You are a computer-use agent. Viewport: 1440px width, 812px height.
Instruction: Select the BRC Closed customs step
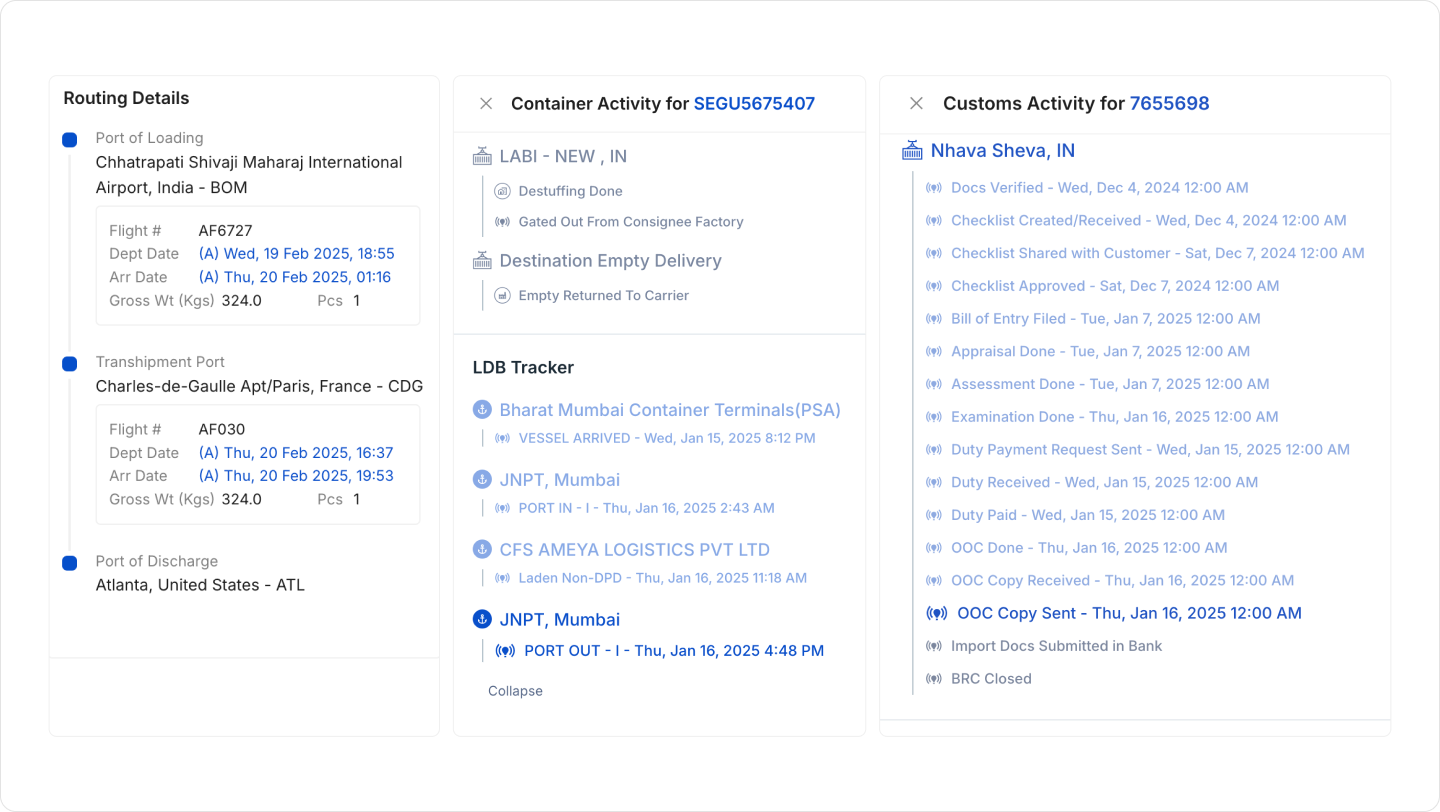point(978,678)
